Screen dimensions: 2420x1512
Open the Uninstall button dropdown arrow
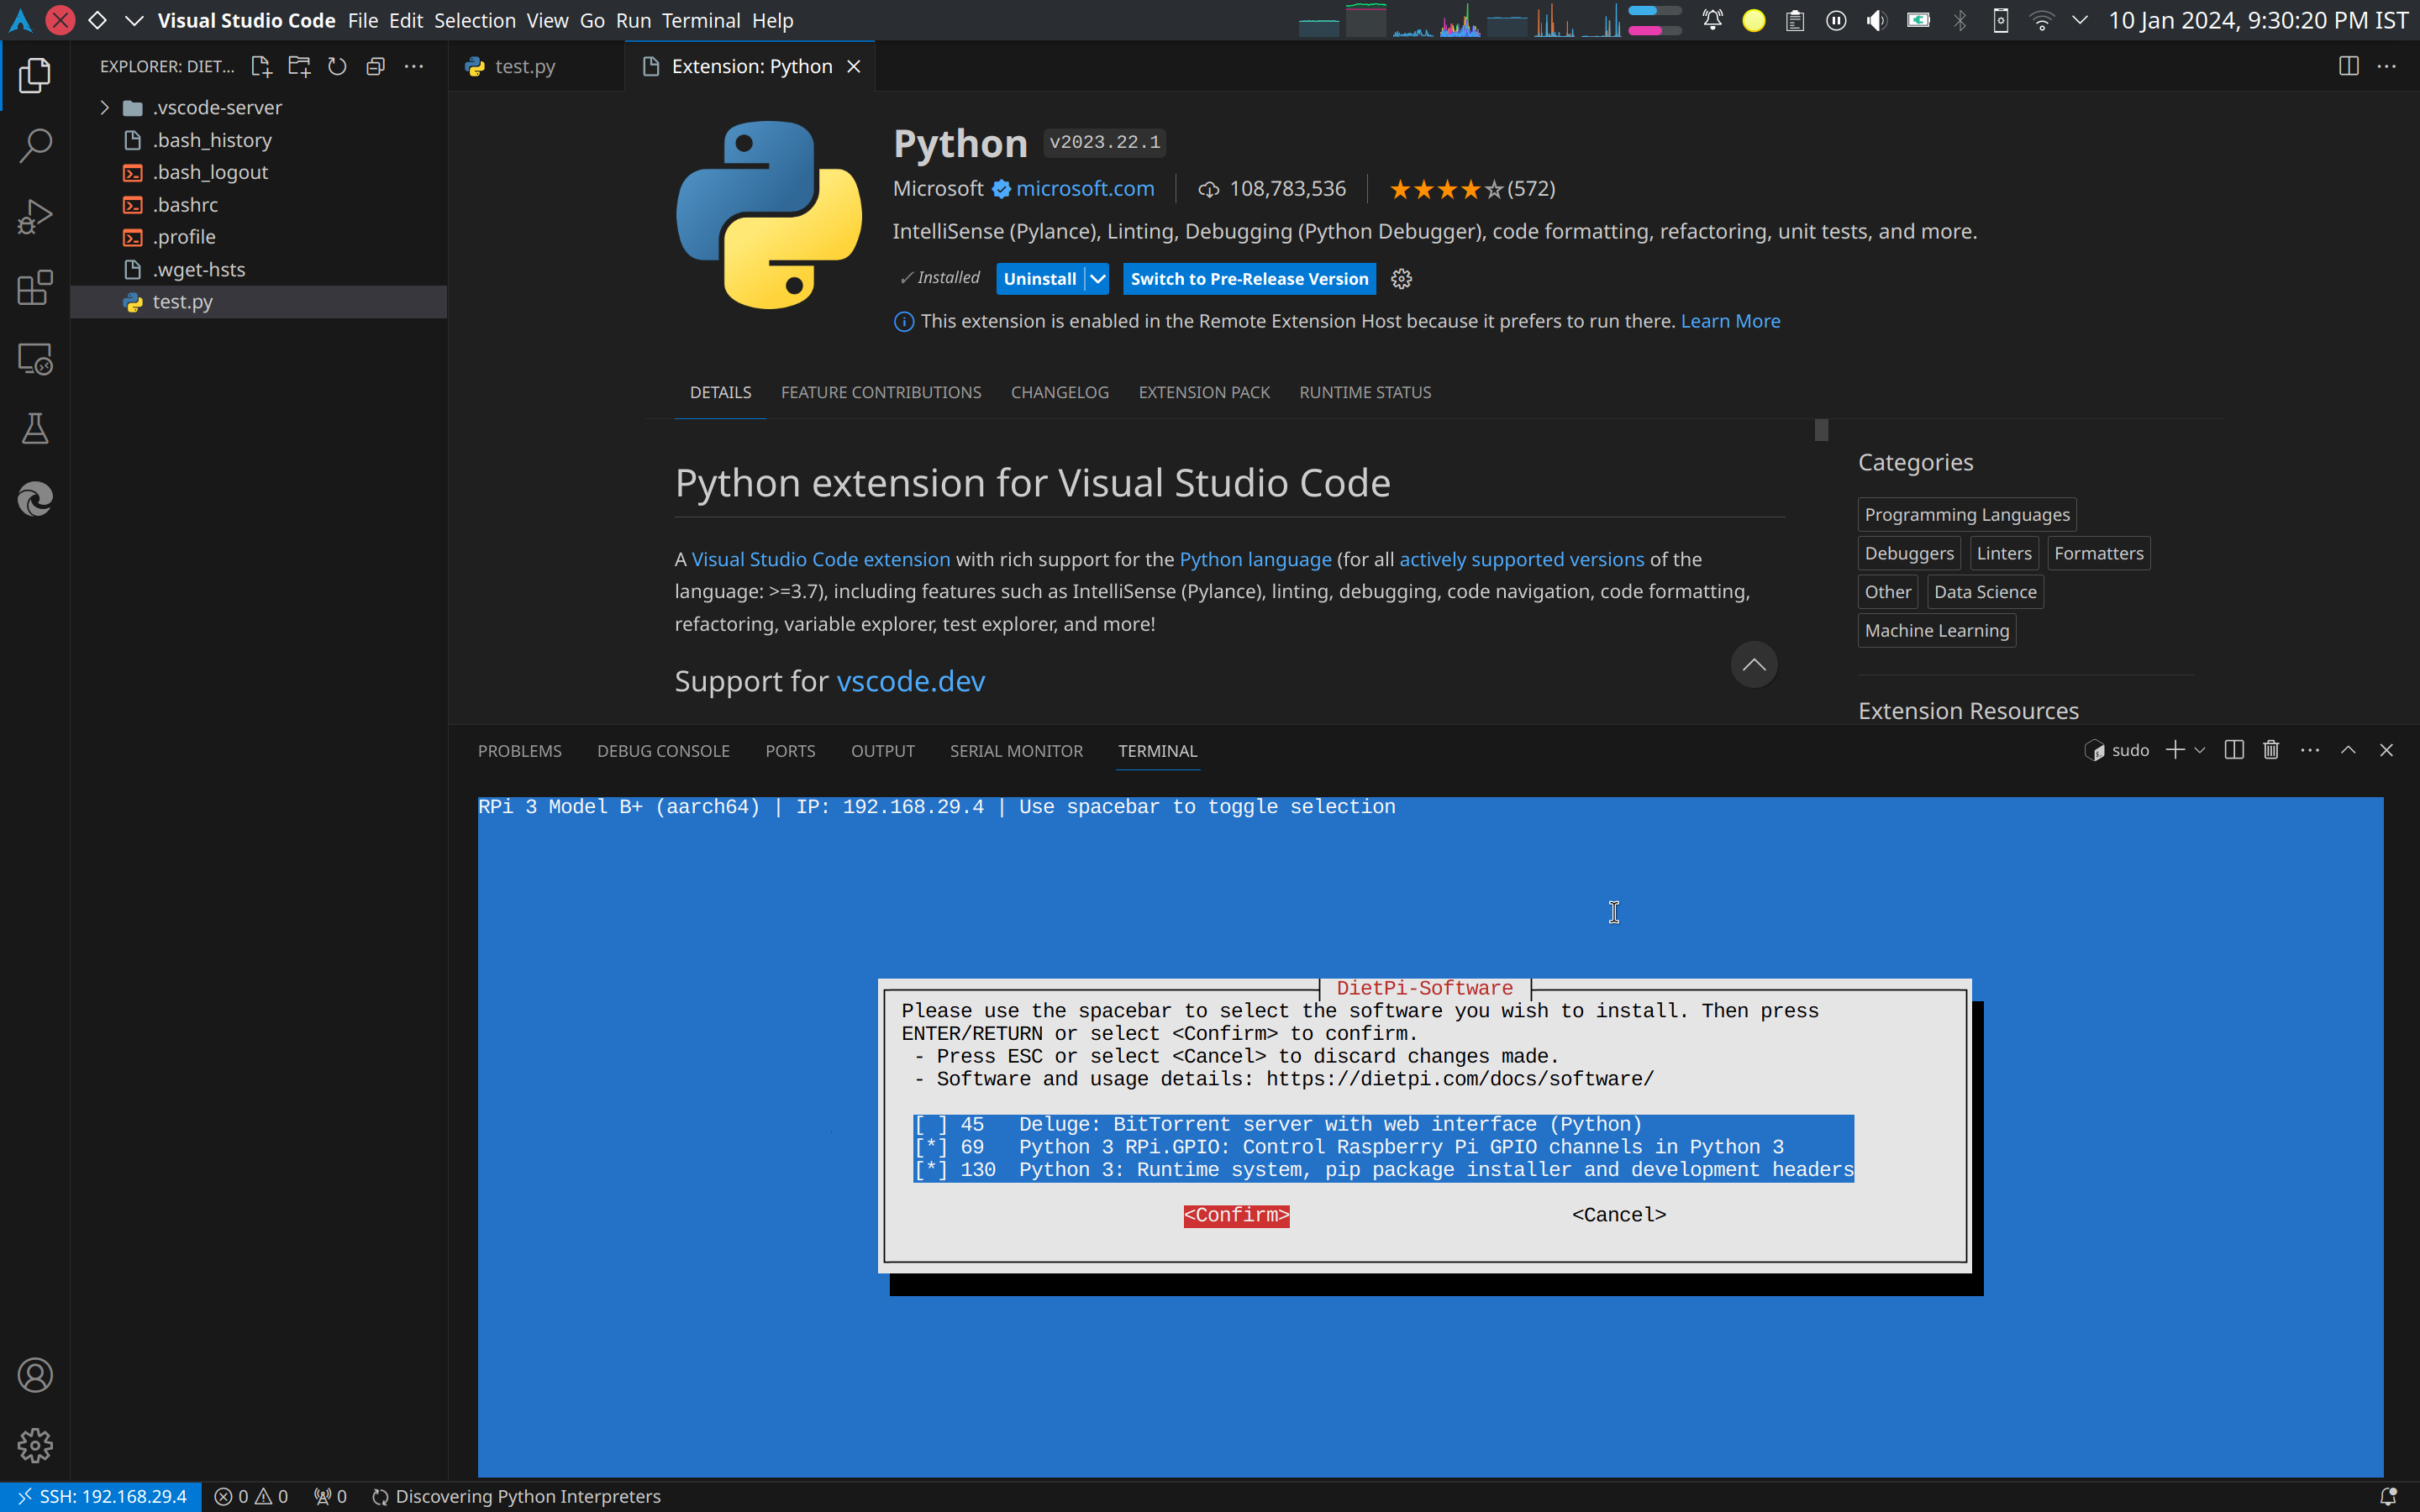coord(1097,279)
